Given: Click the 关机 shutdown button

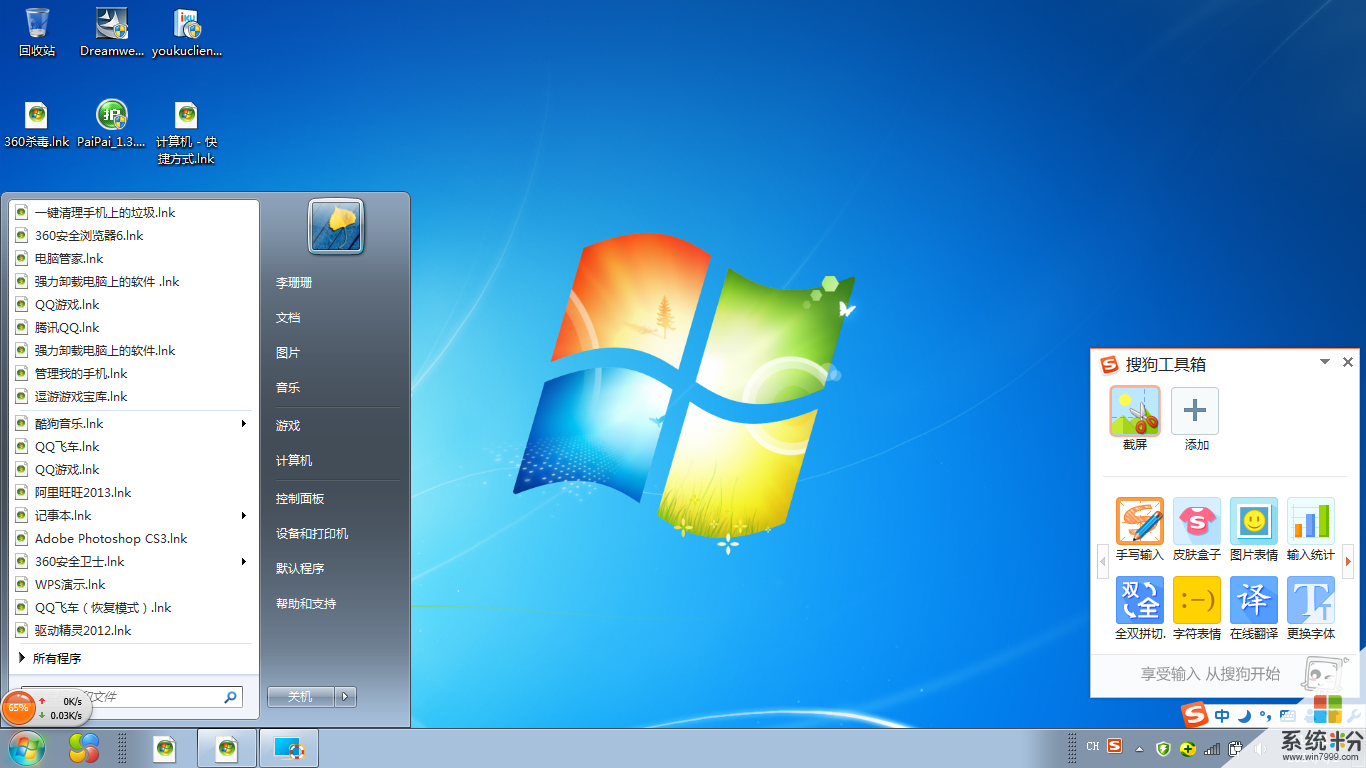Looking at the screenshot, I should pos(301,697).
